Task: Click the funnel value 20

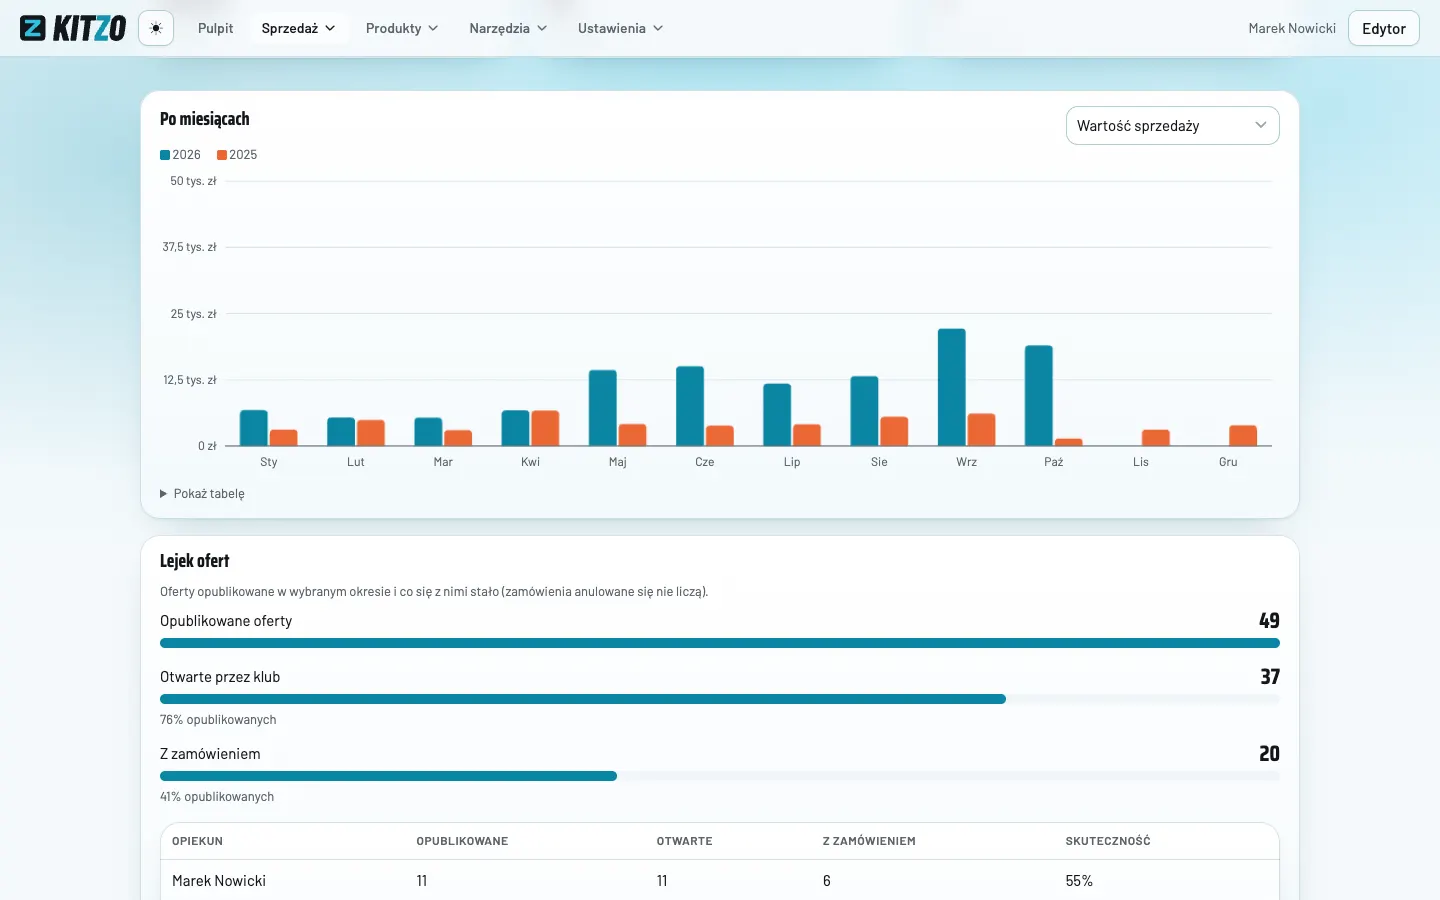Action: click(x=1269, y=754)
